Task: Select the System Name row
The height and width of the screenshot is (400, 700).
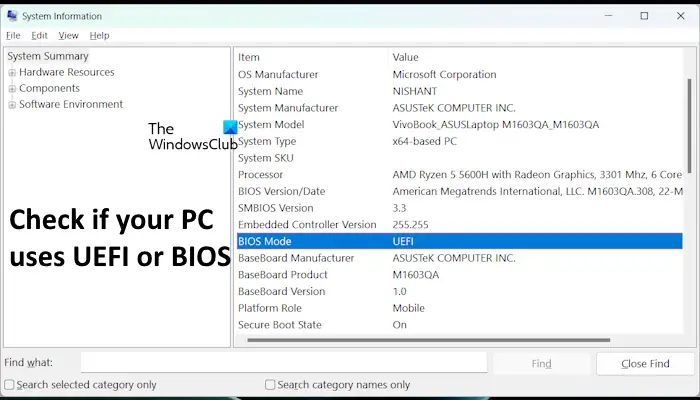Action: point(459,91)
